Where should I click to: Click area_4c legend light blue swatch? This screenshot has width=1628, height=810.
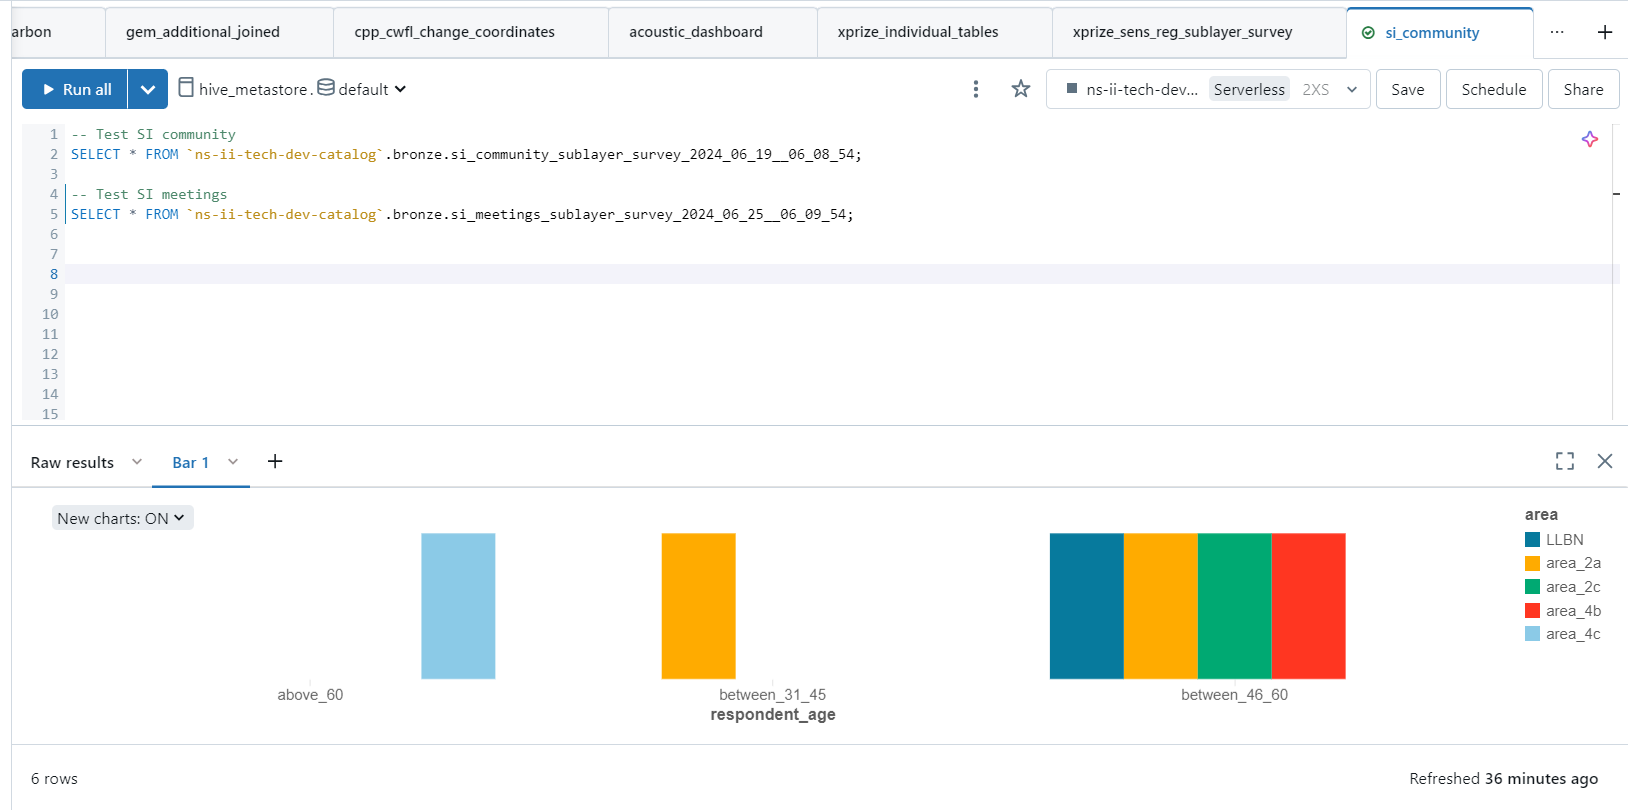click(x=1532, y=634)
